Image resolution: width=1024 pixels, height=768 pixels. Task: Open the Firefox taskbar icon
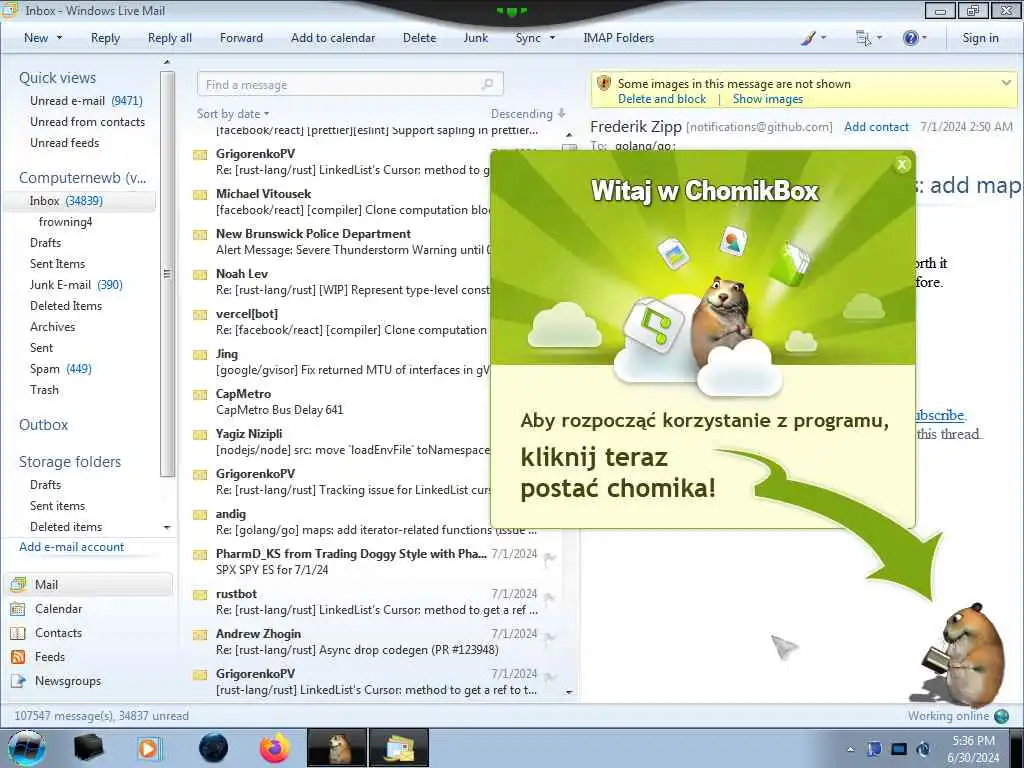(274, 748)
